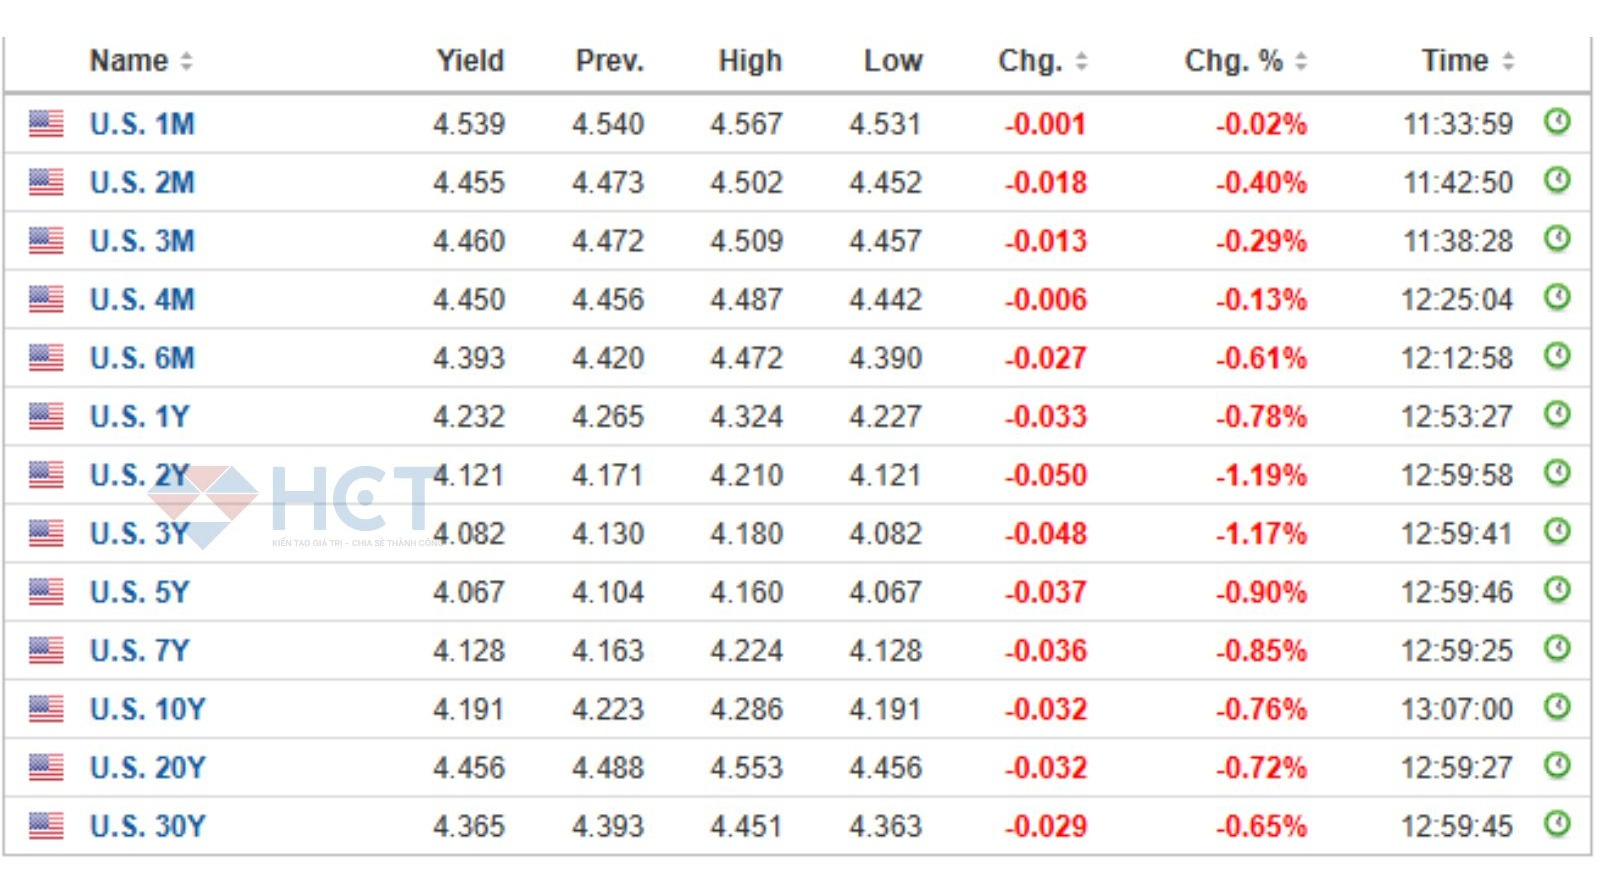
Task: Open the U.S. 10Y bond link
Action: (x=147, y=709)
